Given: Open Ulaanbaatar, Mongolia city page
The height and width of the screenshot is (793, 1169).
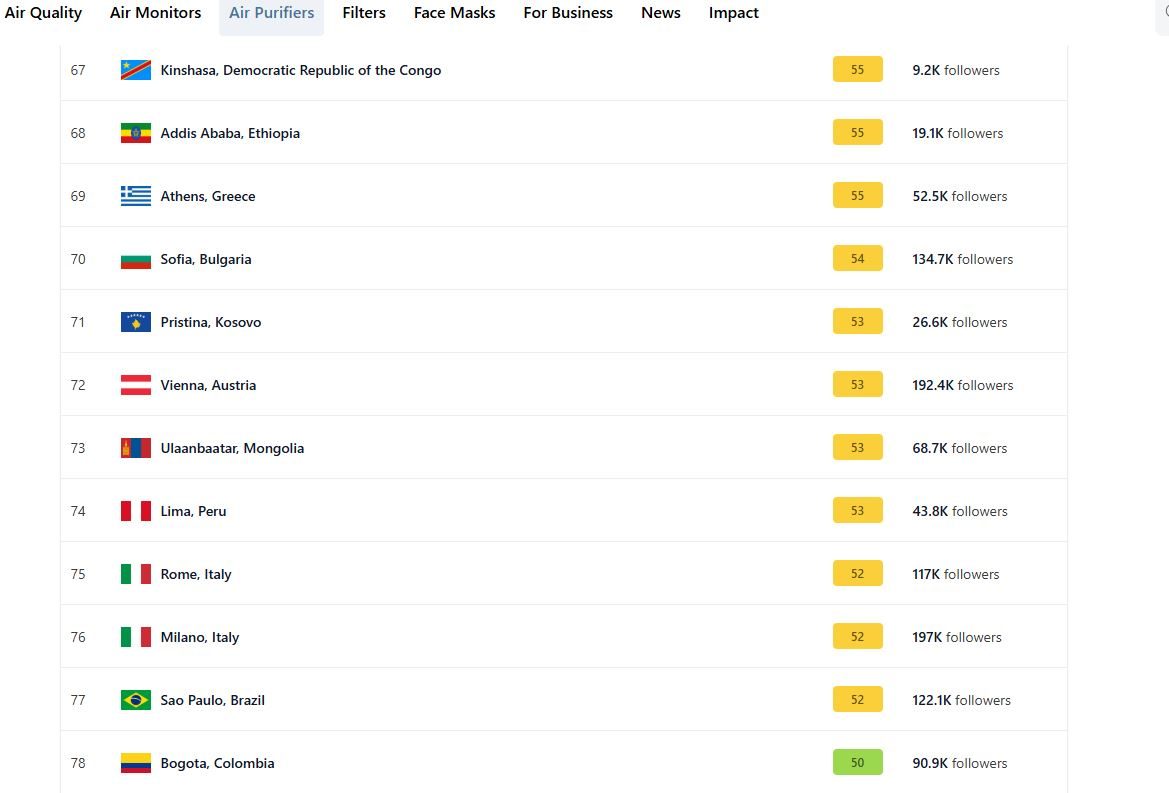Looking at the screenshot, I should [232, 448].
